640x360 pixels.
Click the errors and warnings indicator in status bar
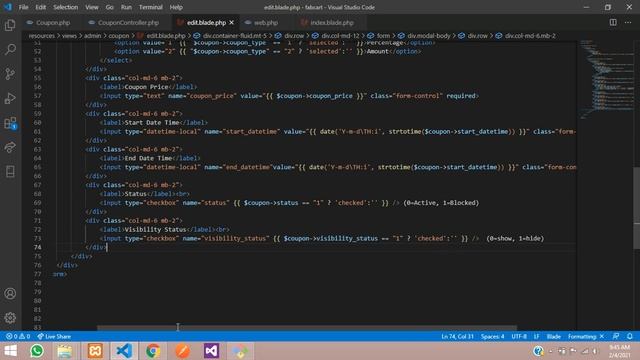click(x=18, y=336)
